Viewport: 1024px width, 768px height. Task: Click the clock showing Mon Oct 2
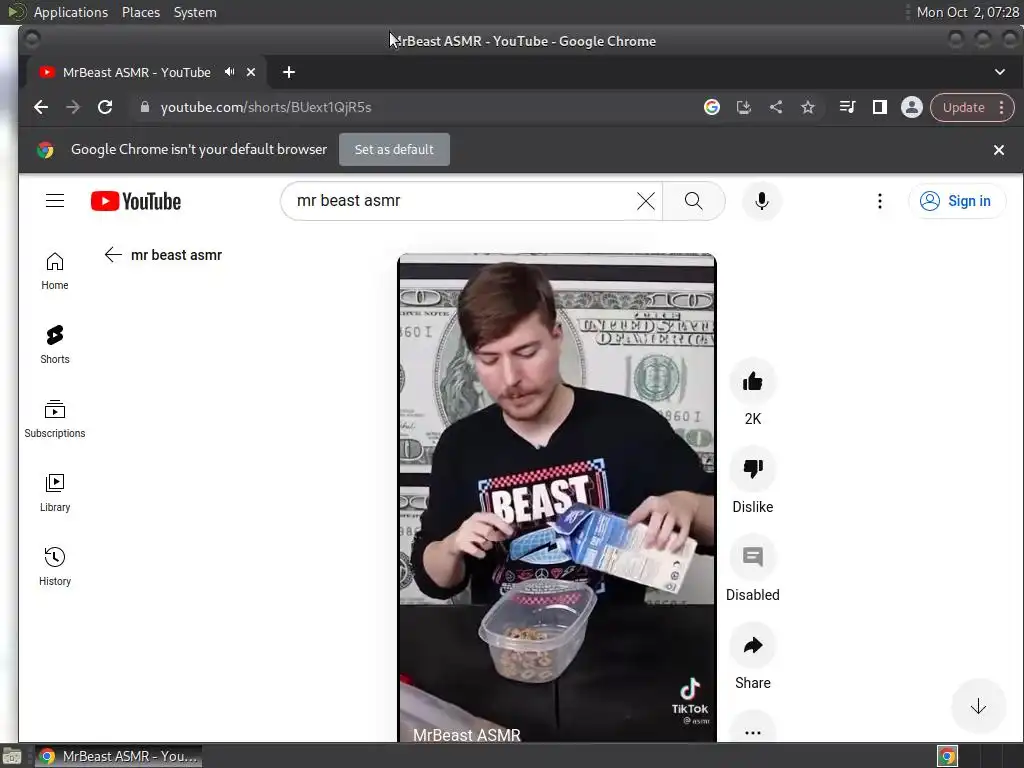tap(967, 12)
